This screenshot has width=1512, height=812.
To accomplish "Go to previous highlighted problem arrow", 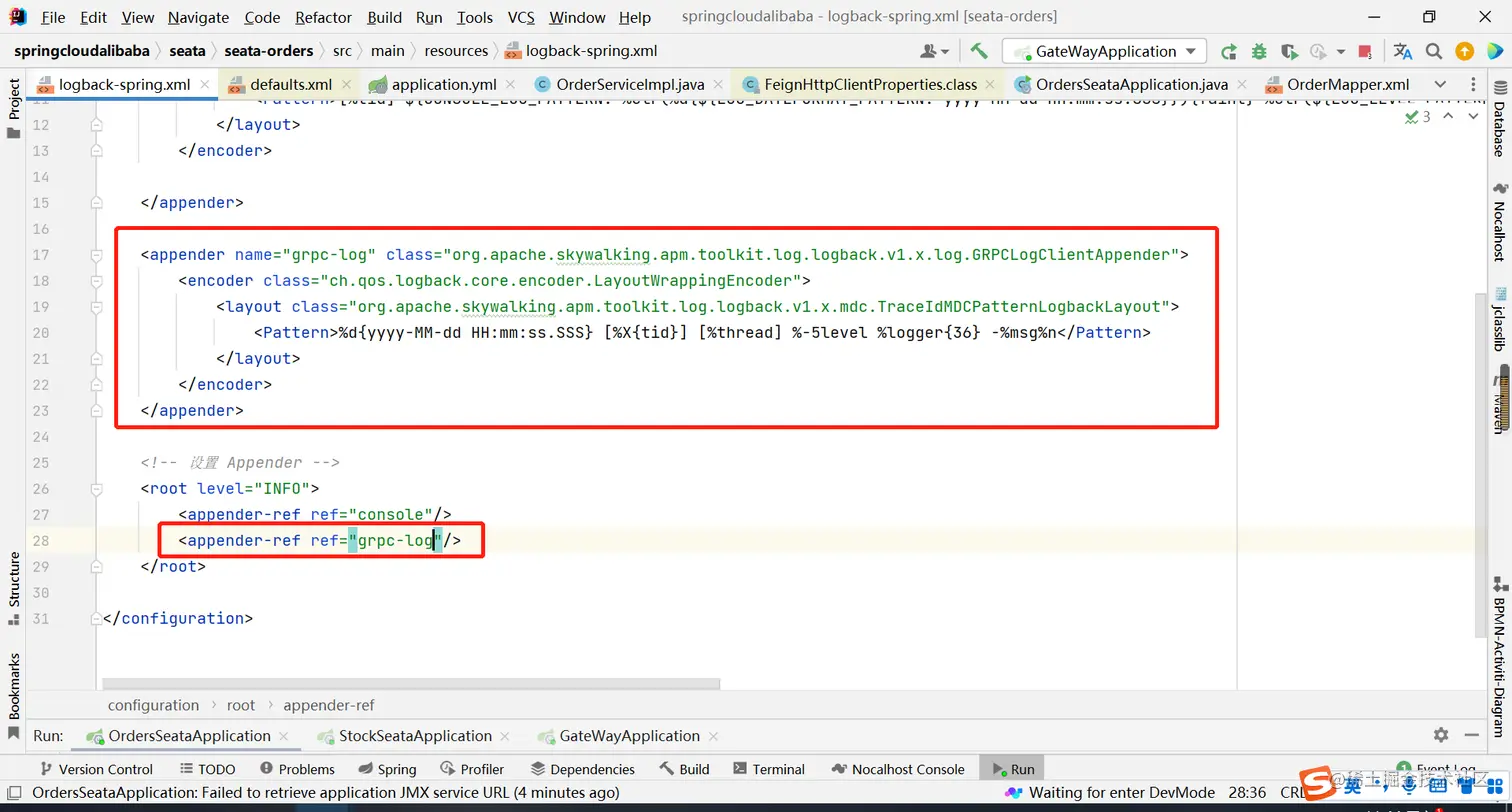I will point(1448,117).
